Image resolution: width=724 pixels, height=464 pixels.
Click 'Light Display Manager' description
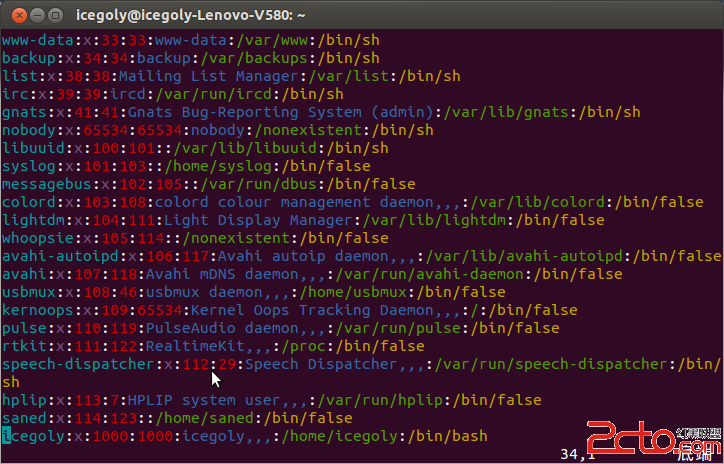tap(258, 220)
